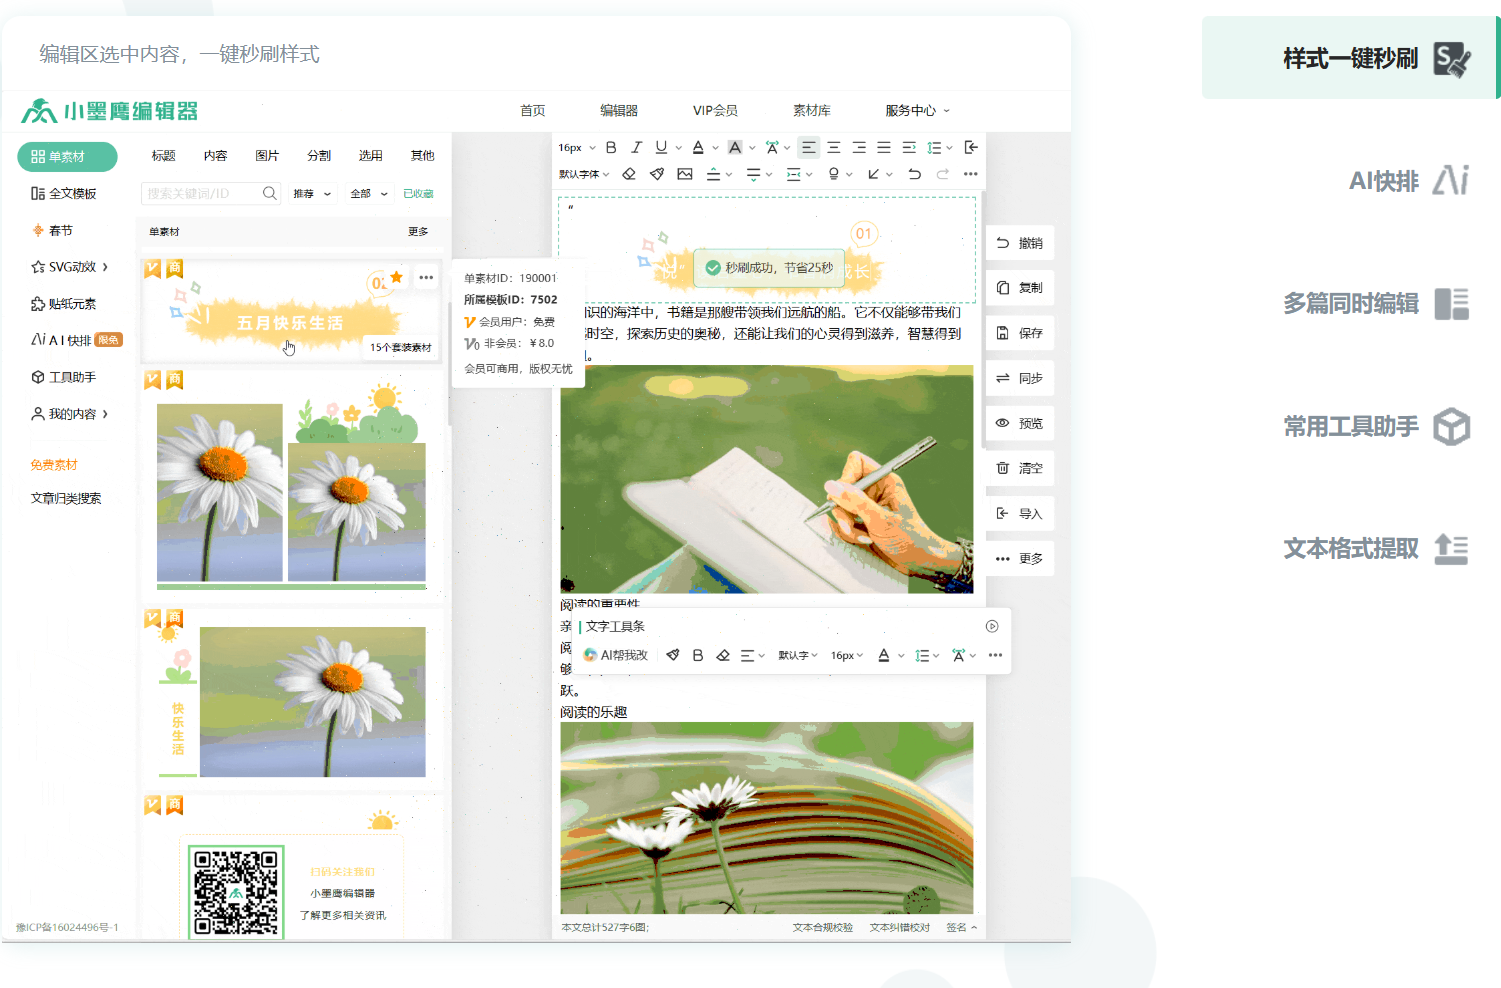Expand the 推荐 sort dropdown

[x=311, y=194]
